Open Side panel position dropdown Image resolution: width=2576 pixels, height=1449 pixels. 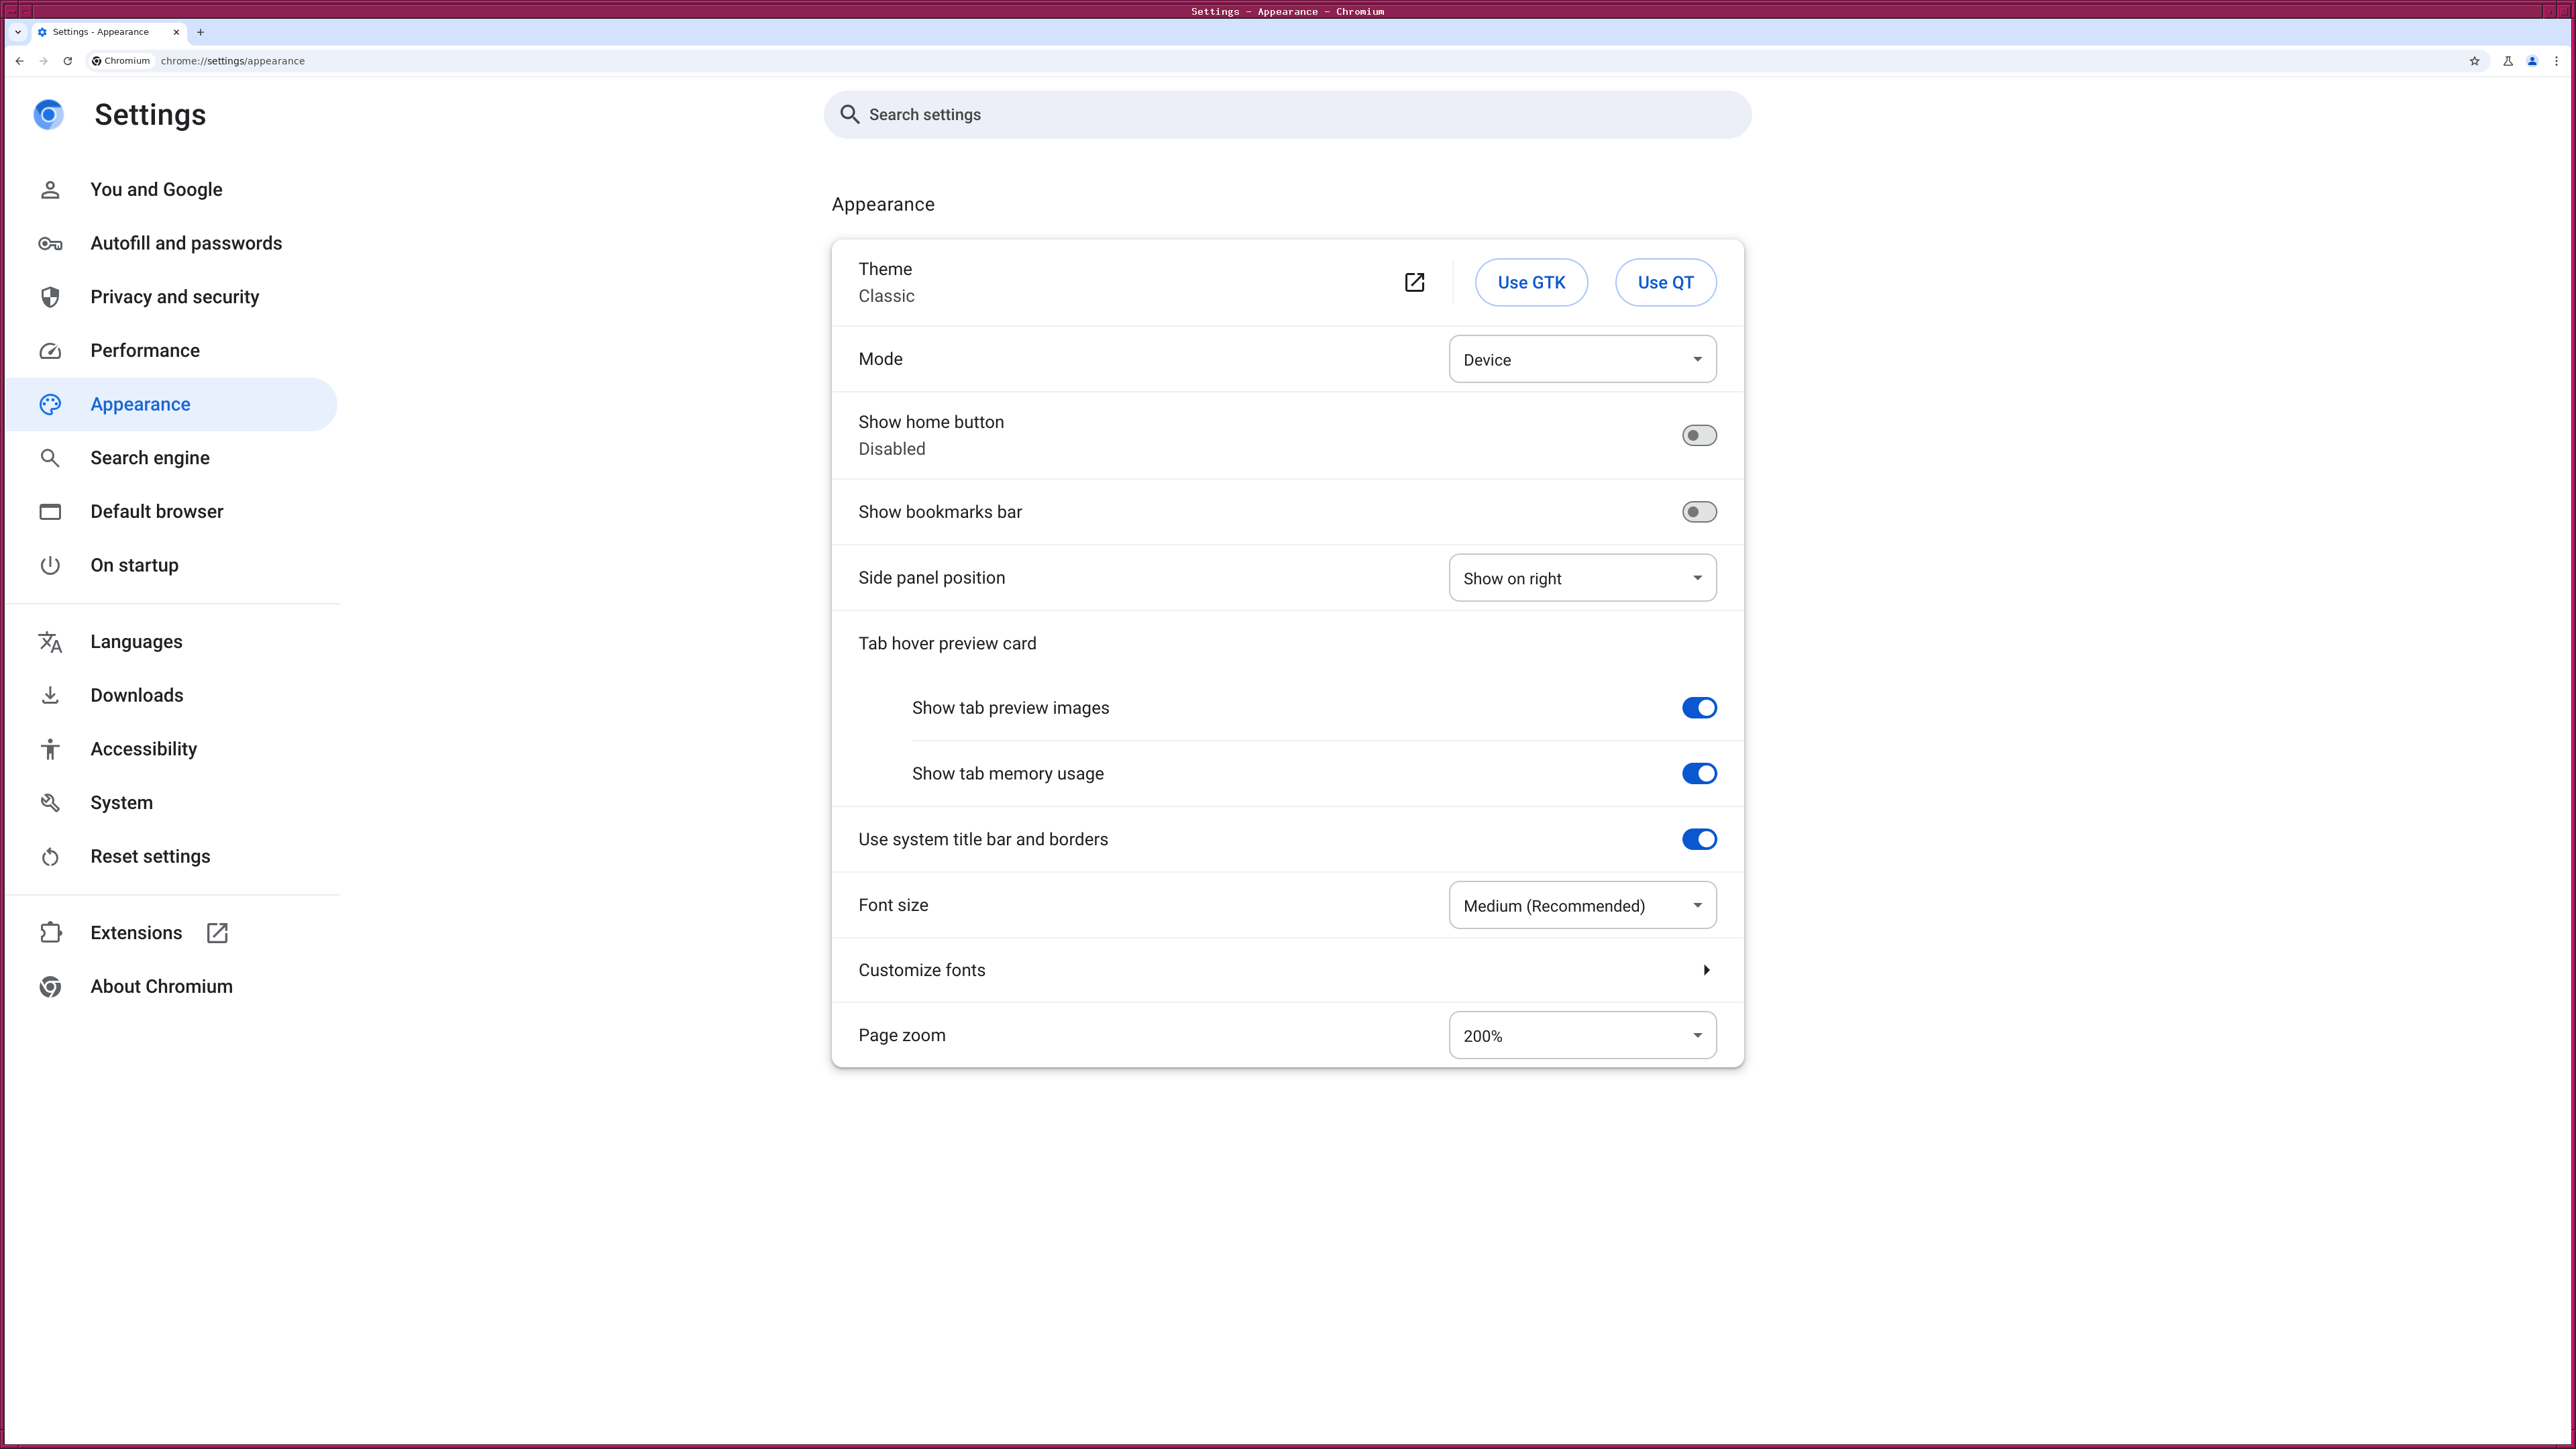[x=1582, y=578]
